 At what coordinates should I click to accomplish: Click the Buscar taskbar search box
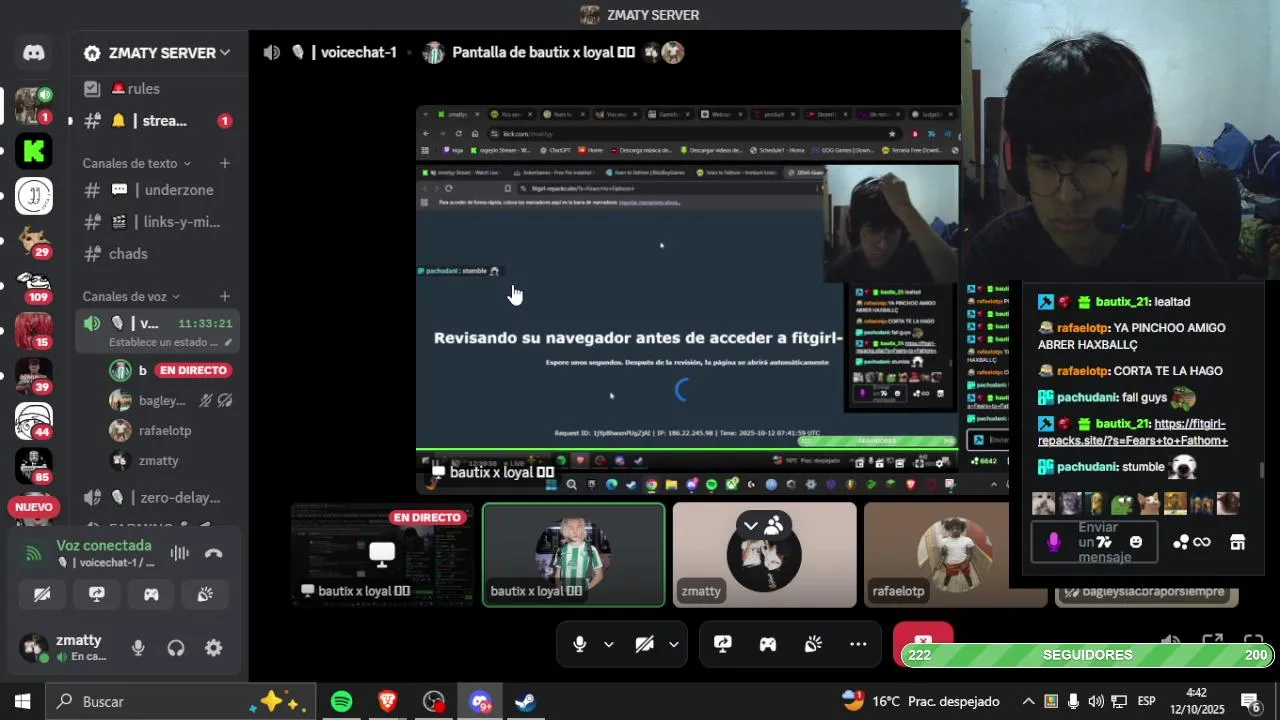(181, 702)
